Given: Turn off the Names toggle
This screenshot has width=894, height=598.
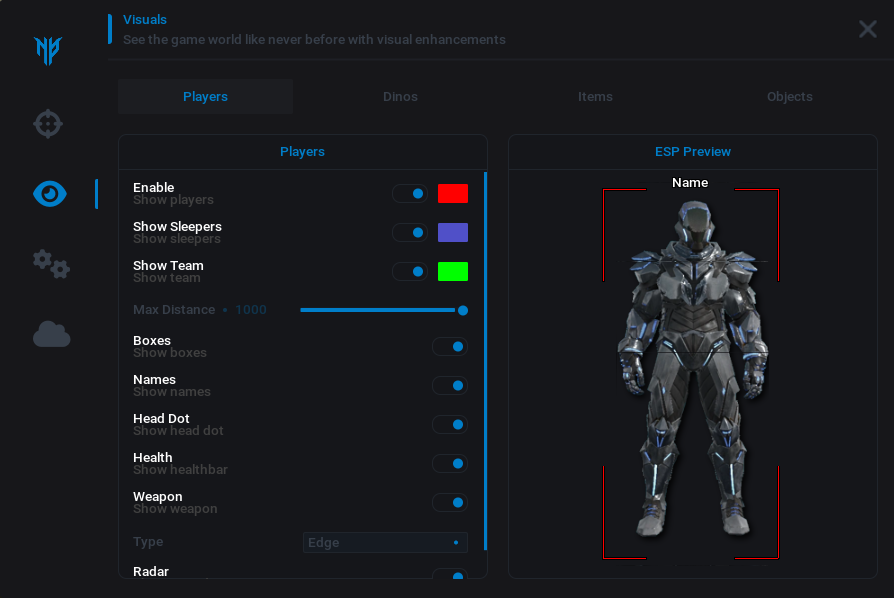Looking at the screenshot, I should pyautogui.click(x=450, y=385).
